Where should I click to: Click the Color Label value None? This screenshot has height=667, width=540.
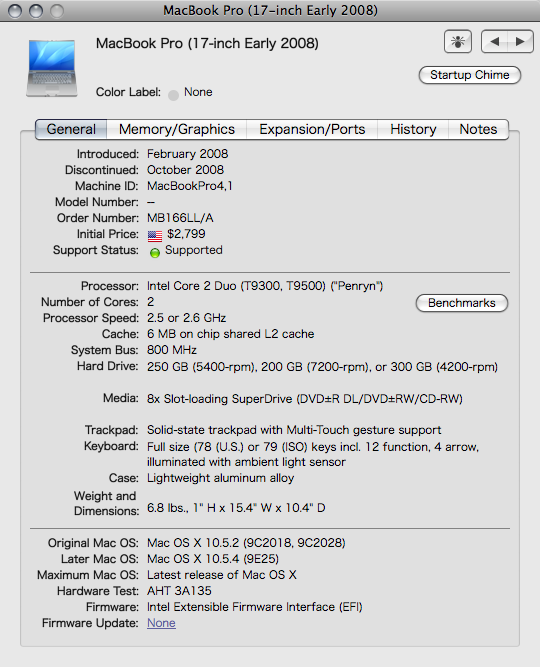point(198,92)
